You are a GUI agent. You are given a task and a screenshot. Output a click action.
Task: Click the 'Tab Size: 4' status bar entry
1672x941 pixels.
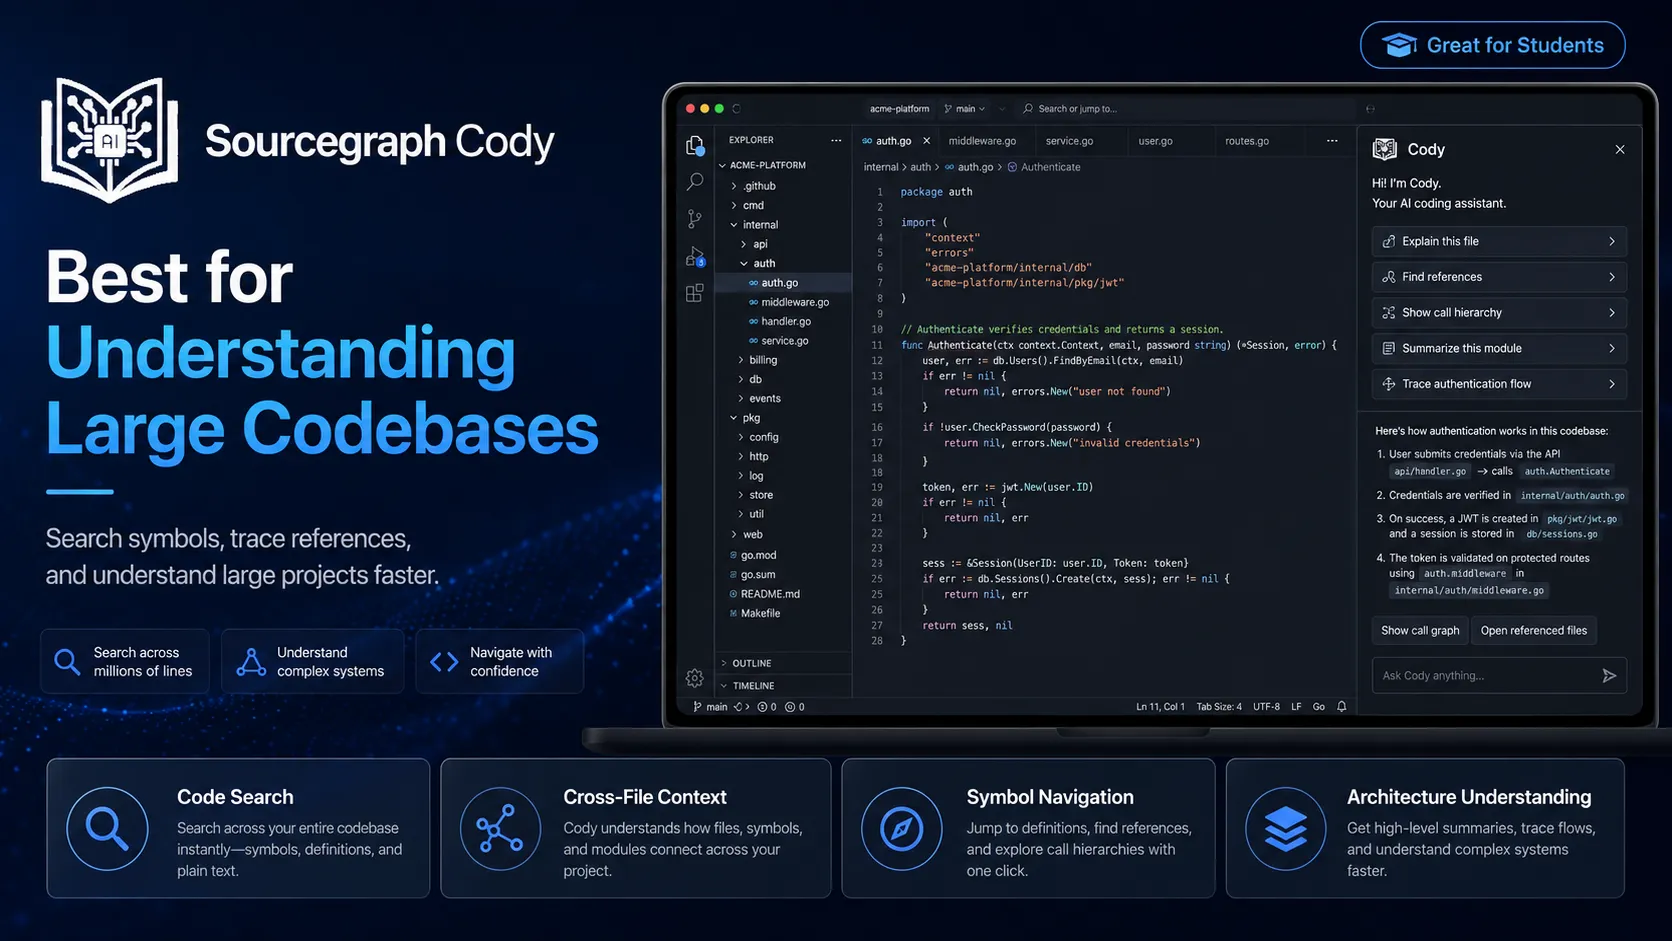point(1219,707)
